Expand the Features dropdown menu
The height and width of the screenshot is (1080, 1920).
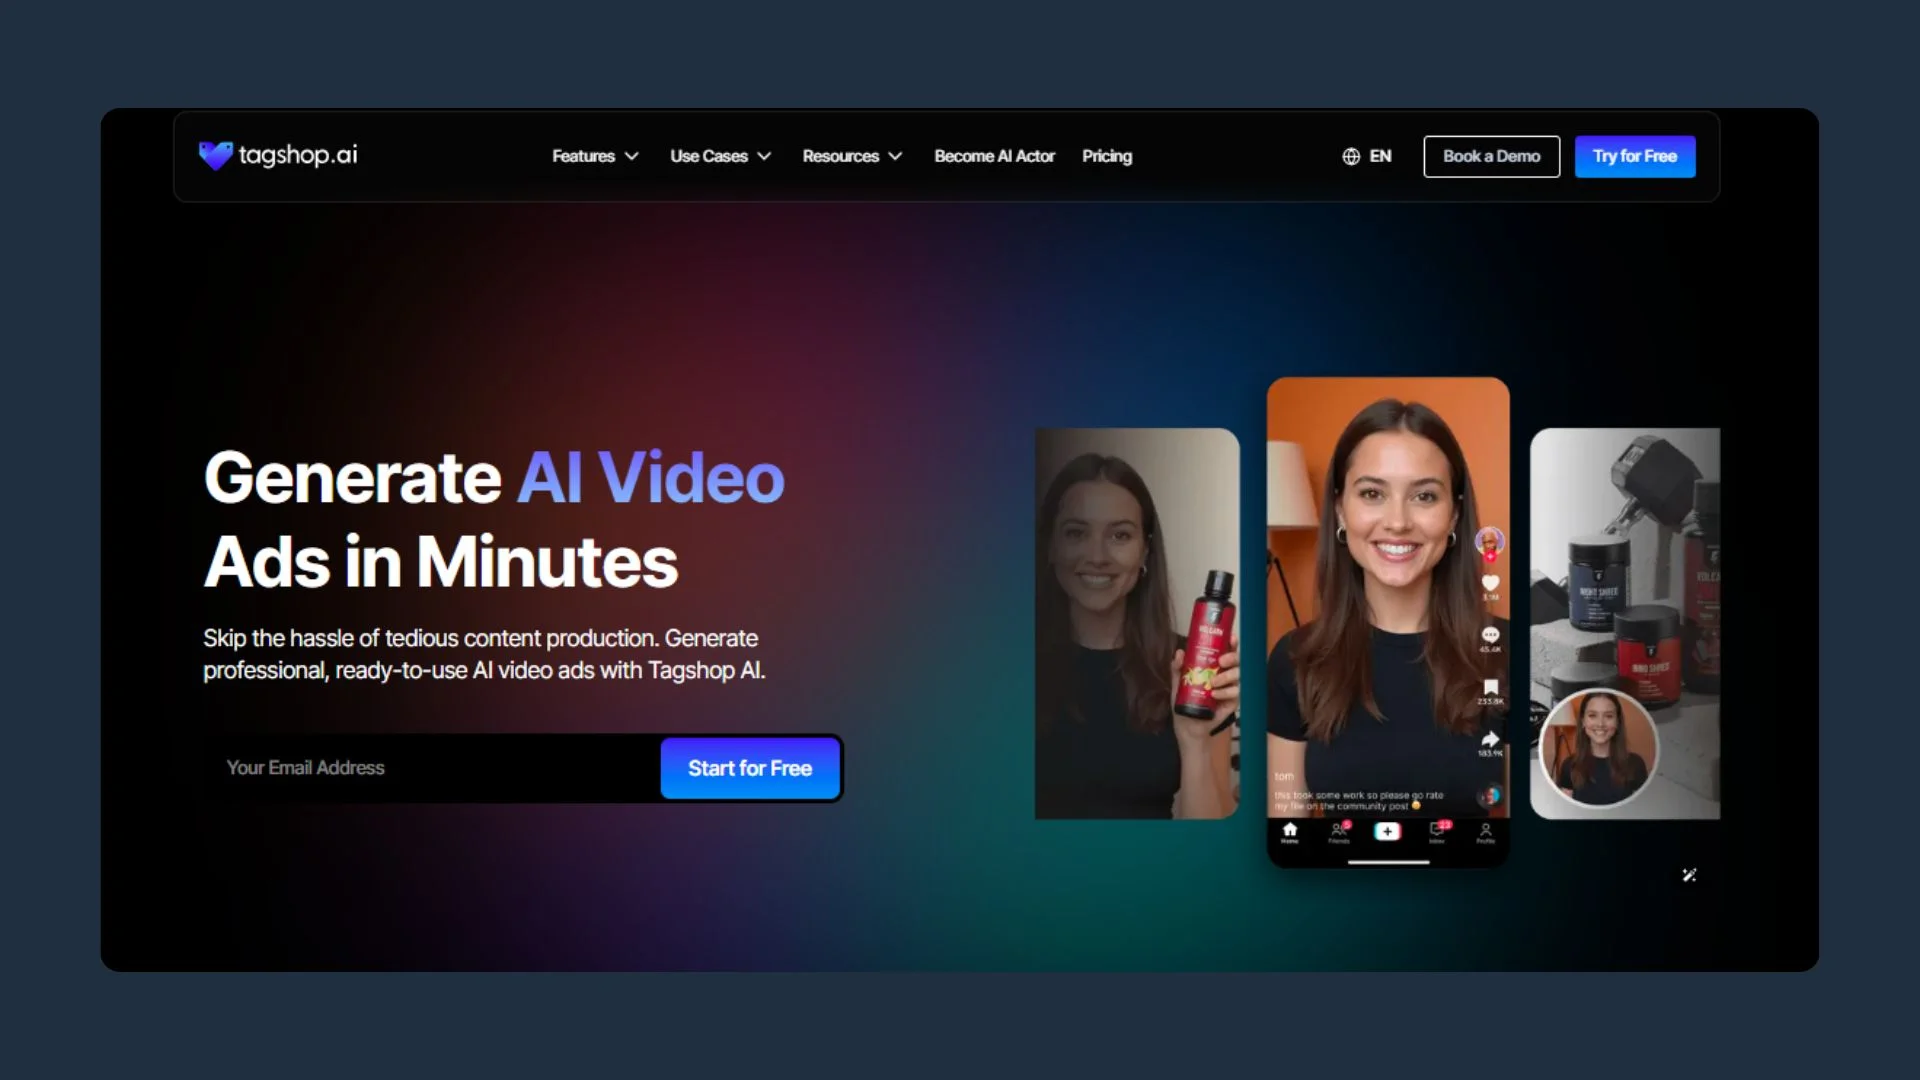click(x=595, y=156)
